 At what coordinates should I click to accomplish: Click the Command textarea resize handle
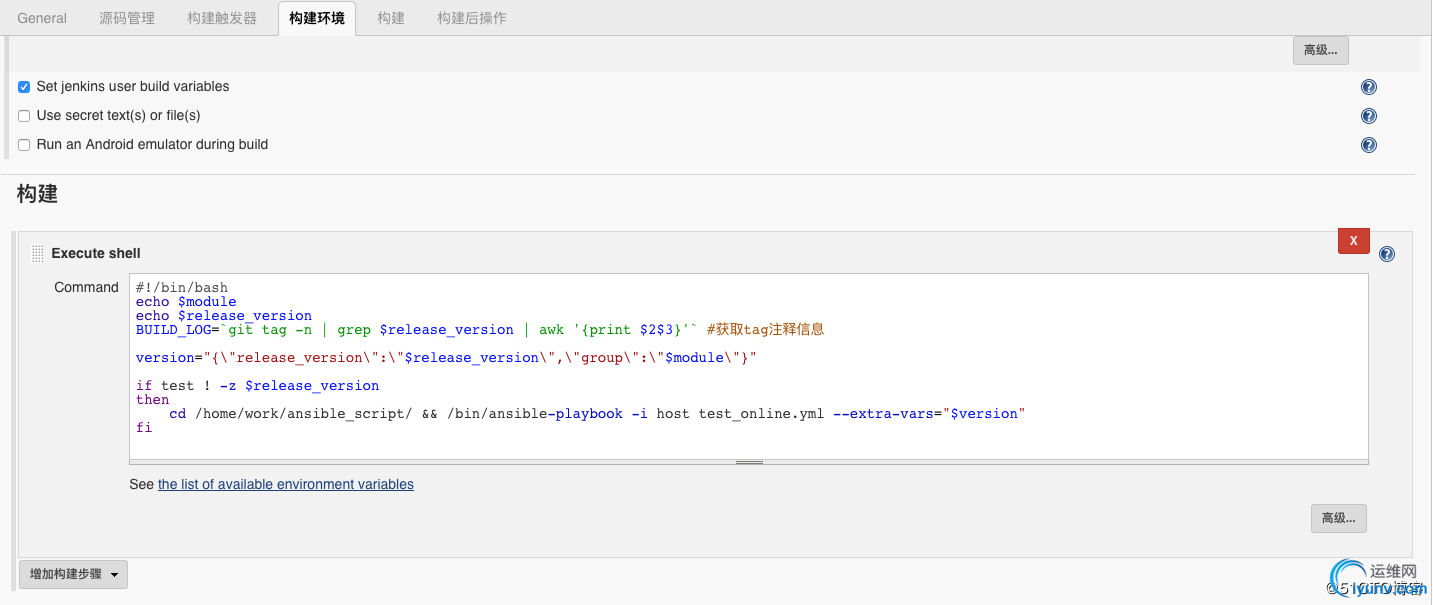tap(749, 462)
